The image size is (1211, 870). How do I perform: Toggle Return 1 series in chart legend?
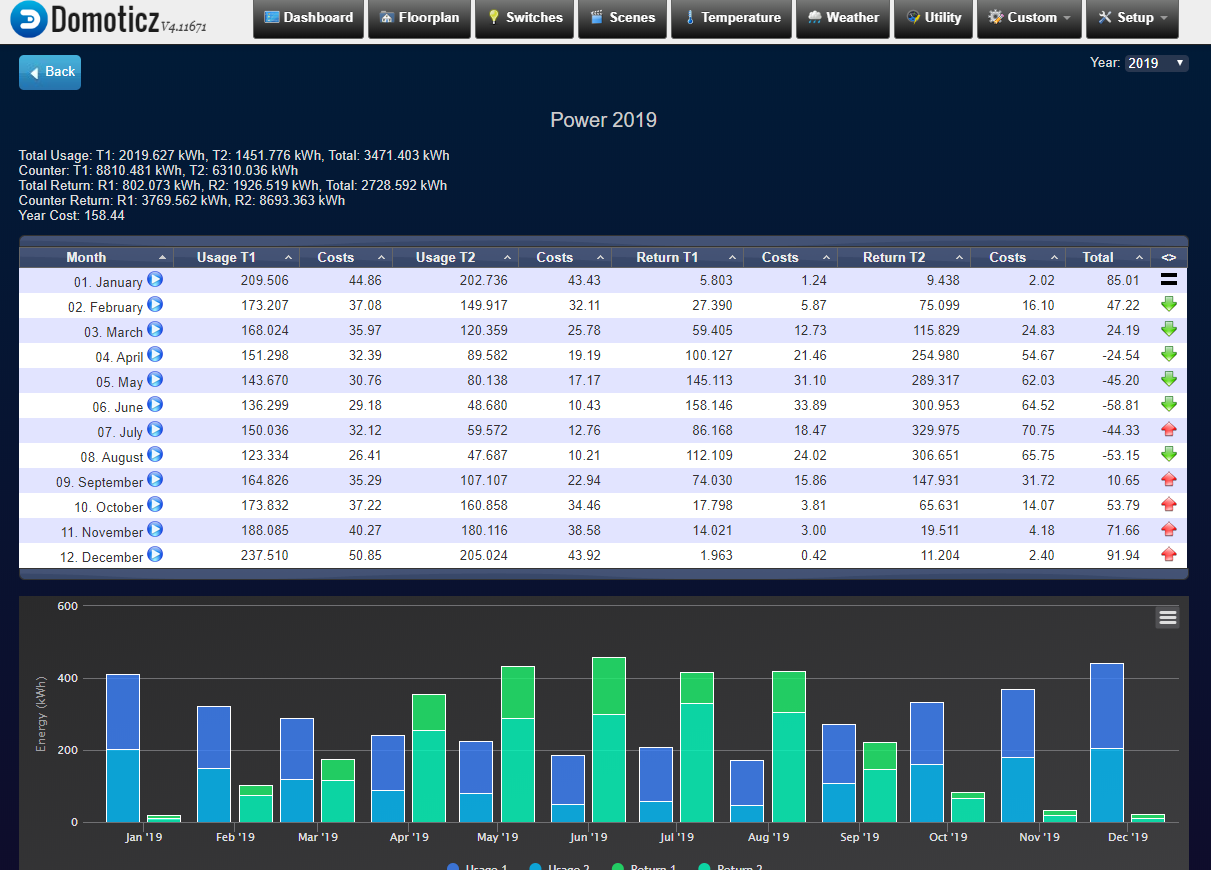pos(646,867)
